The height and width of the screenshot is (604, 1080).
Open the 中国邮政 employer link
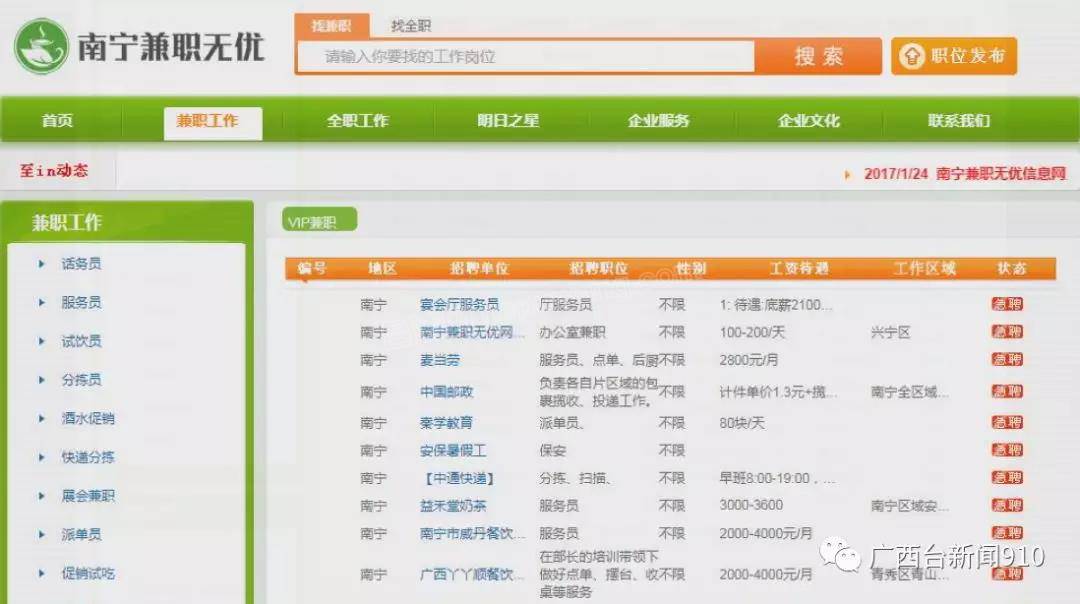pyautogui.click(x=446, y=392)
